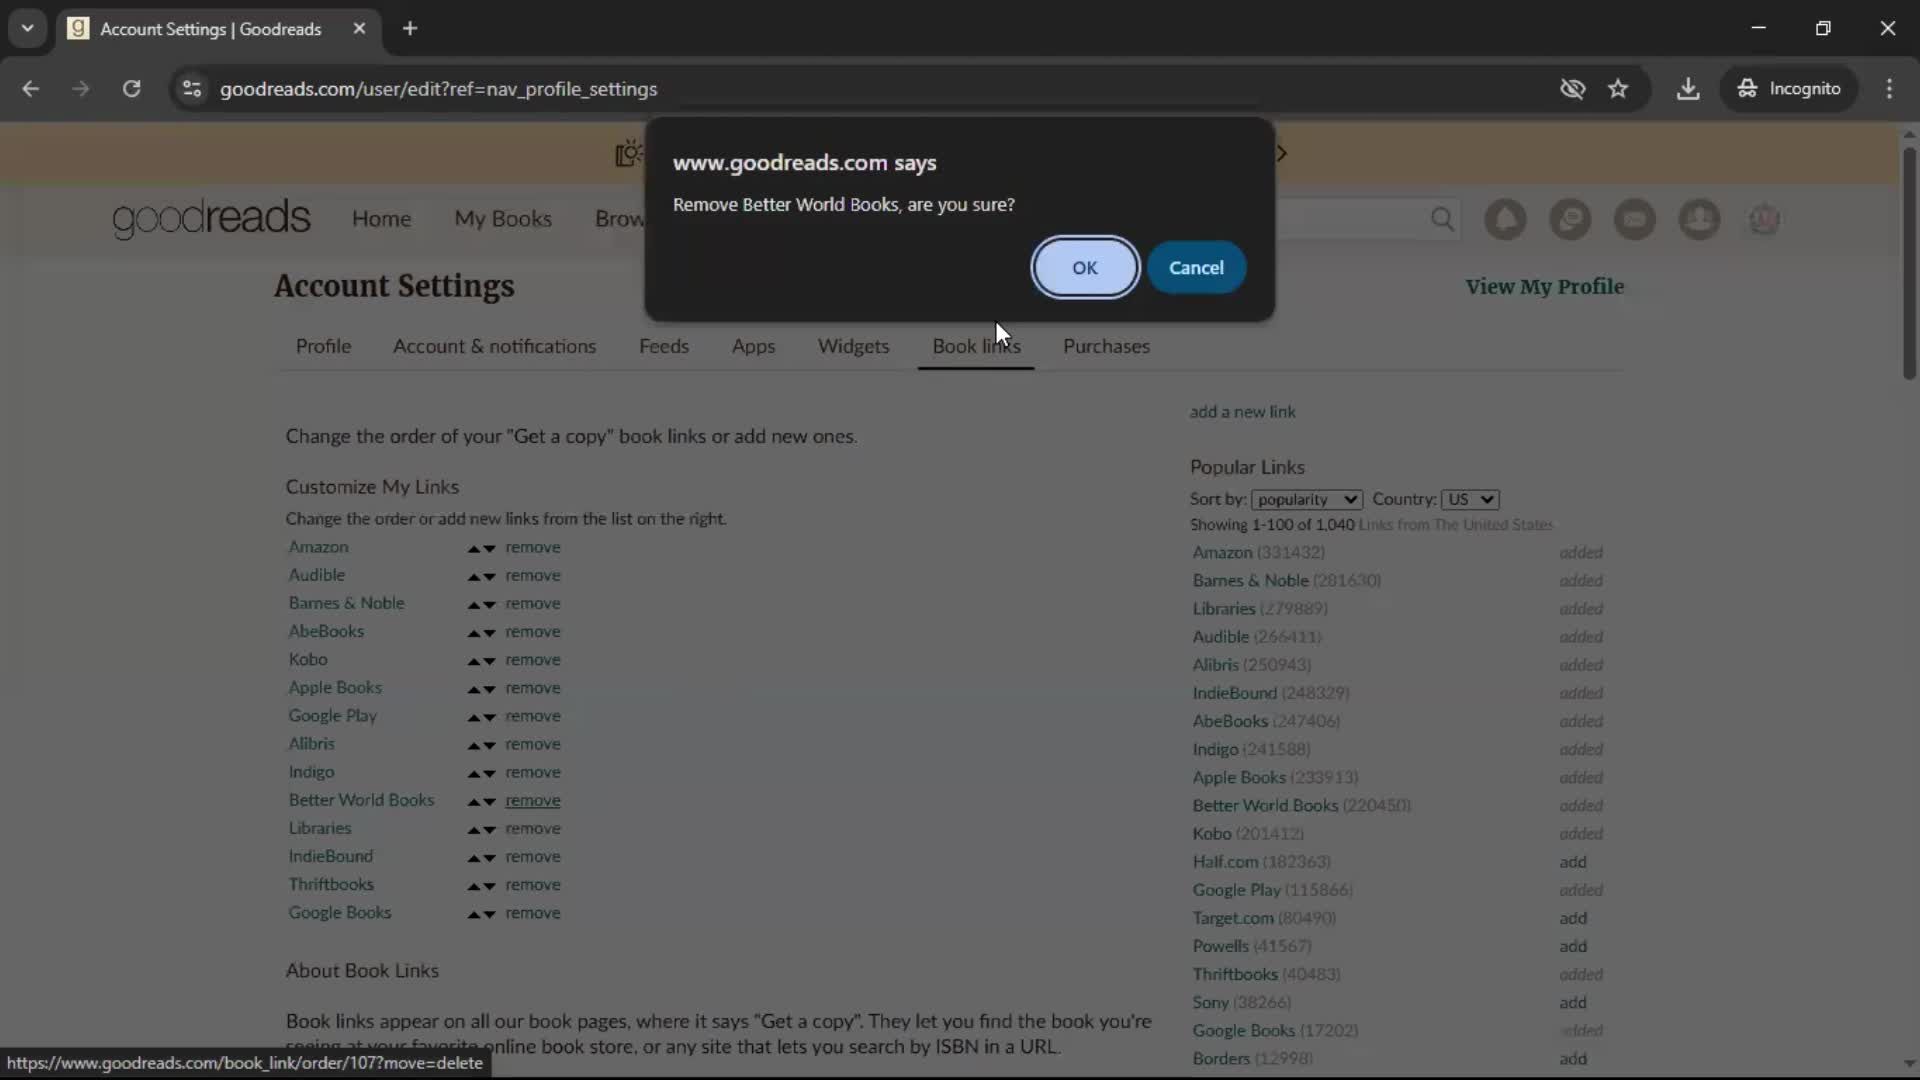Open the Country US dropdown
1920x1080 pixels.
click(x=1470, y=499)
